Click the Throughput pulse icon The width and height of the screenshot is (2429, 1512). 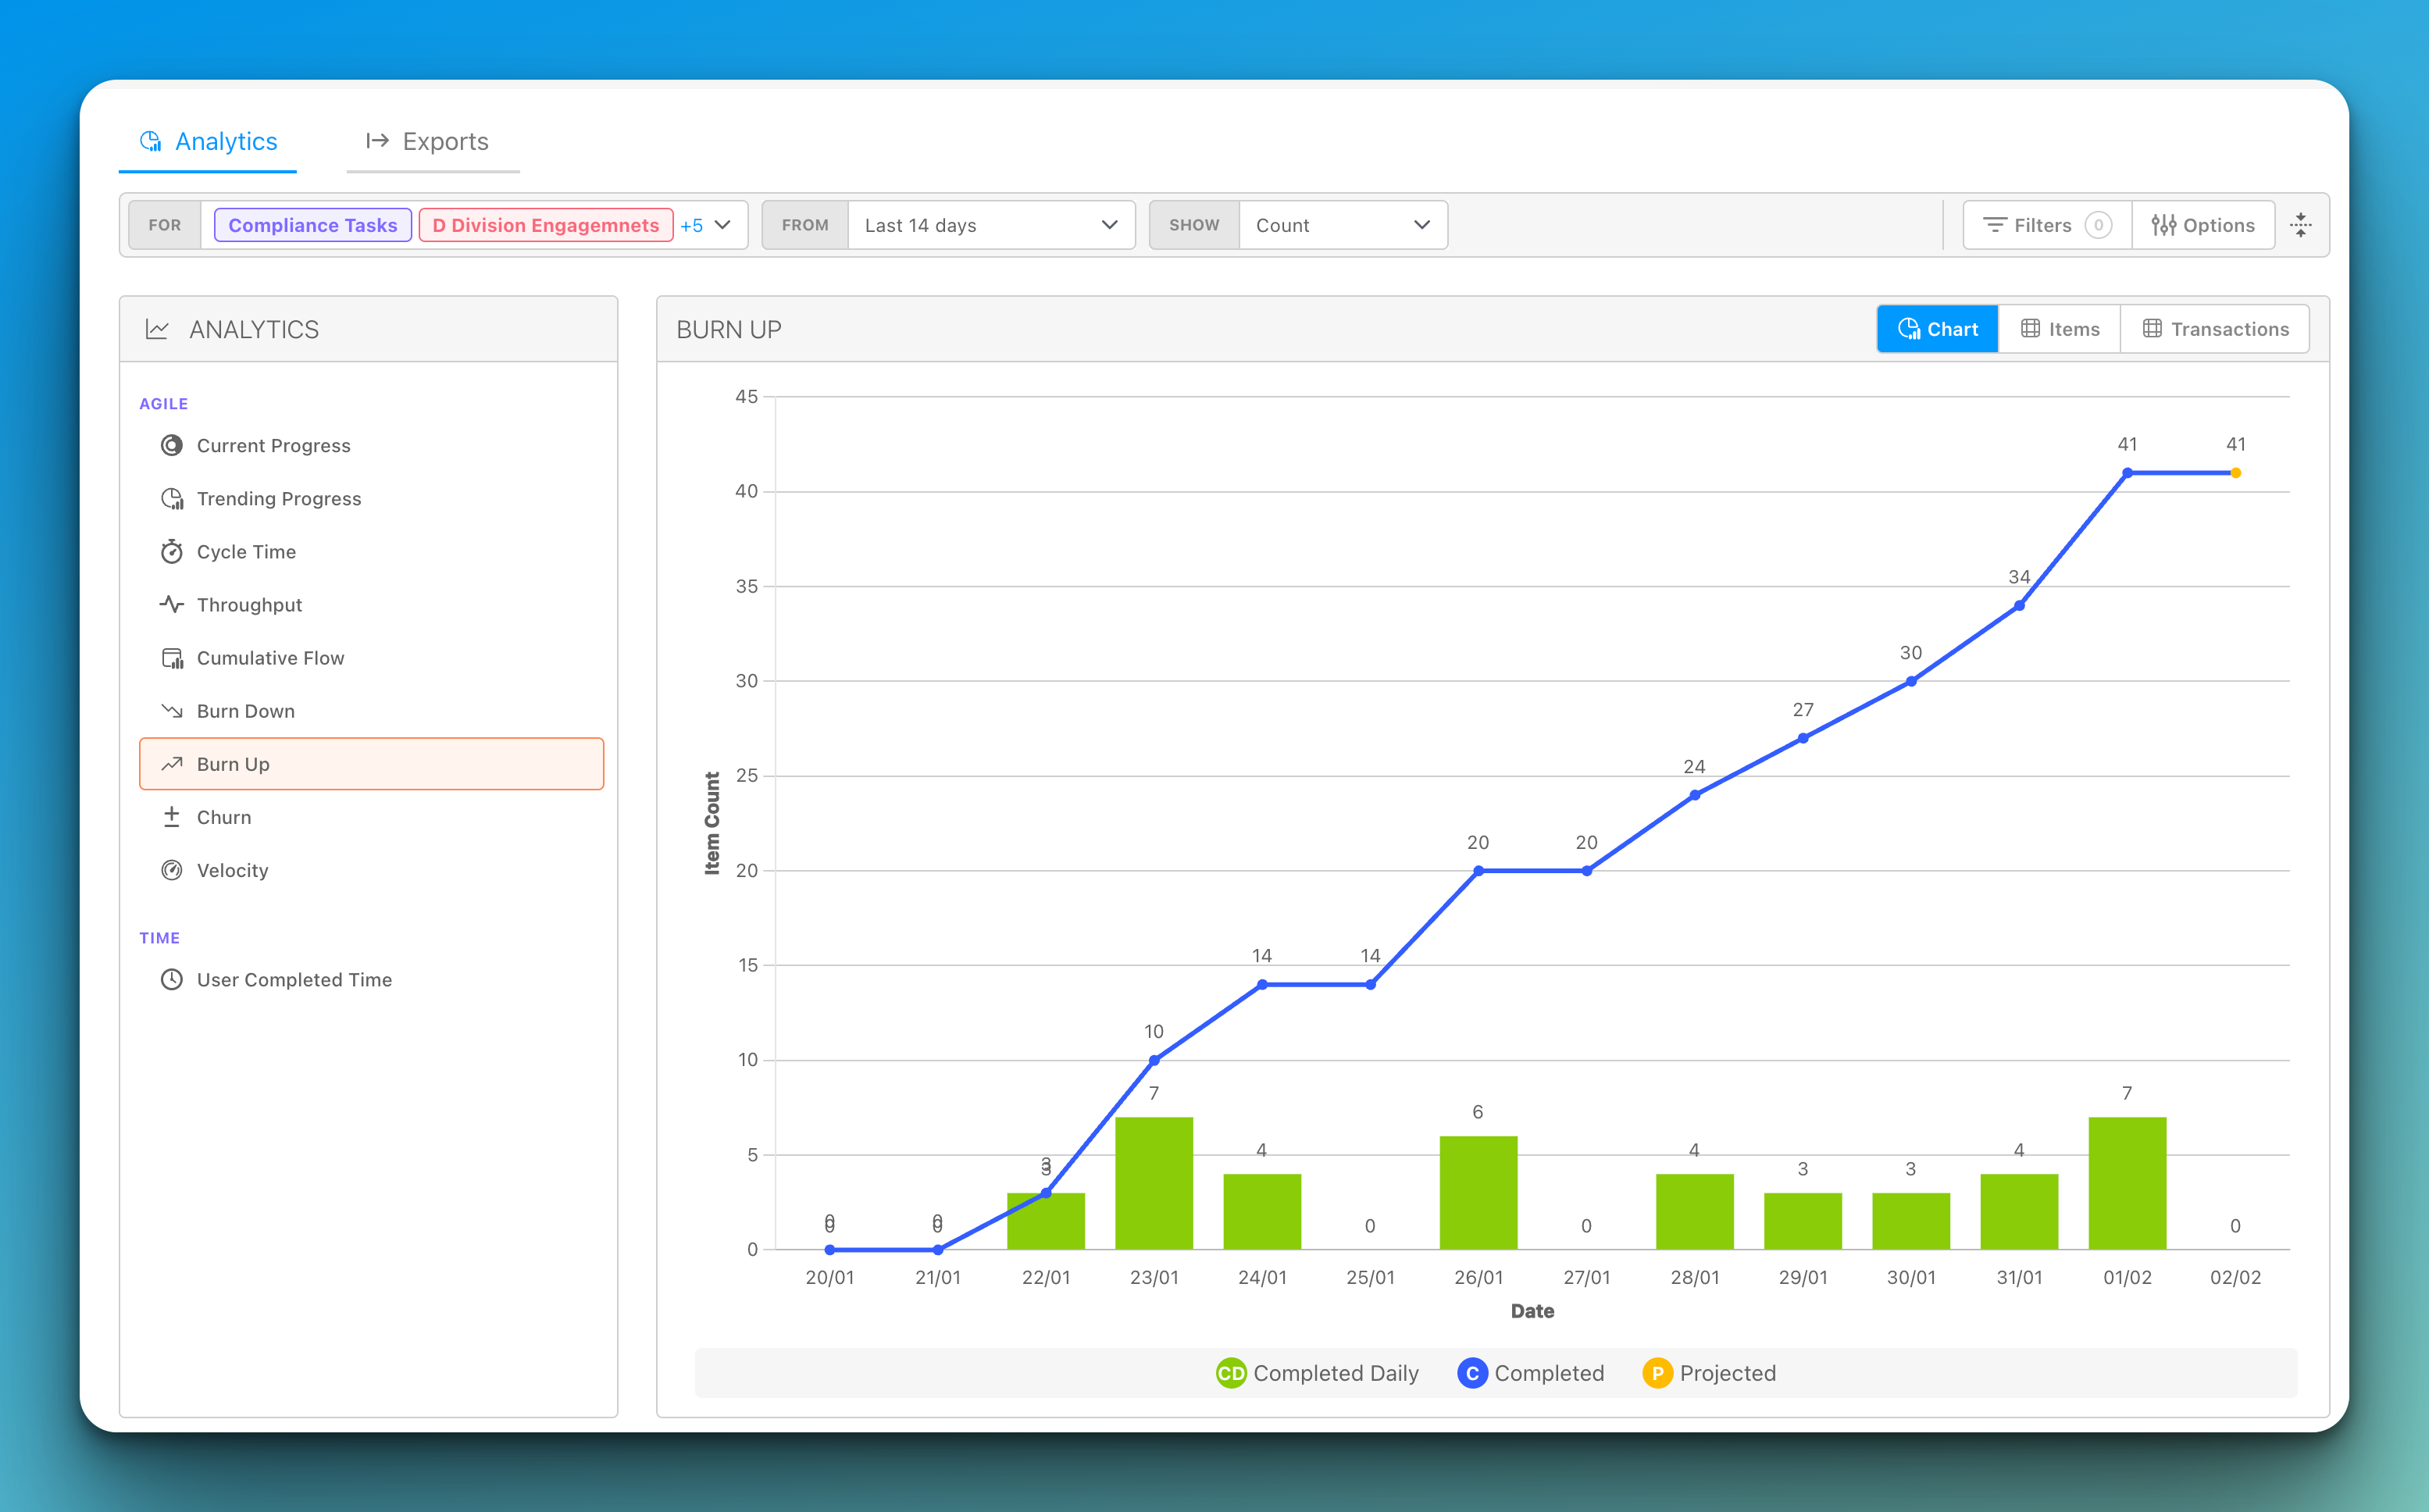(172, 605)
